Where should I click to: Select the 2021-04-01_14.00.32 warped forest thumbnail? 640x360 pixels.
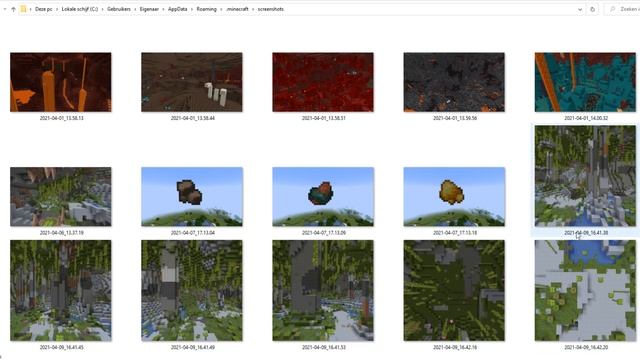[x=585, y=82]
